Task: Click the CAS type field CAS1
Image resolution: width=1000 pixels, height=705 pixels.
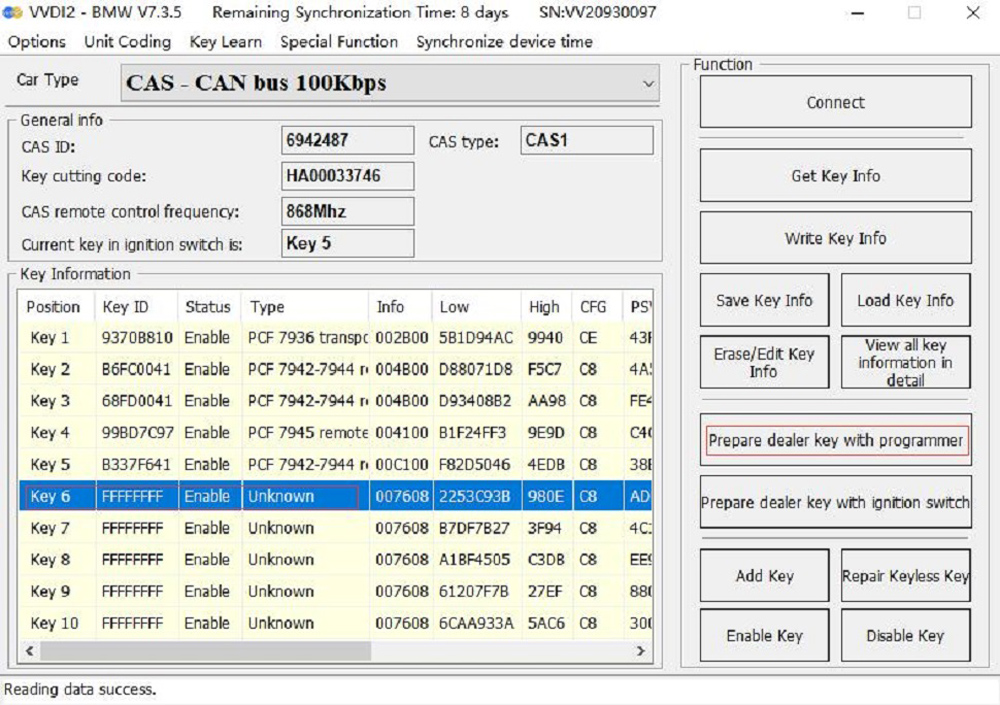Action: click(x=587, y=140)
